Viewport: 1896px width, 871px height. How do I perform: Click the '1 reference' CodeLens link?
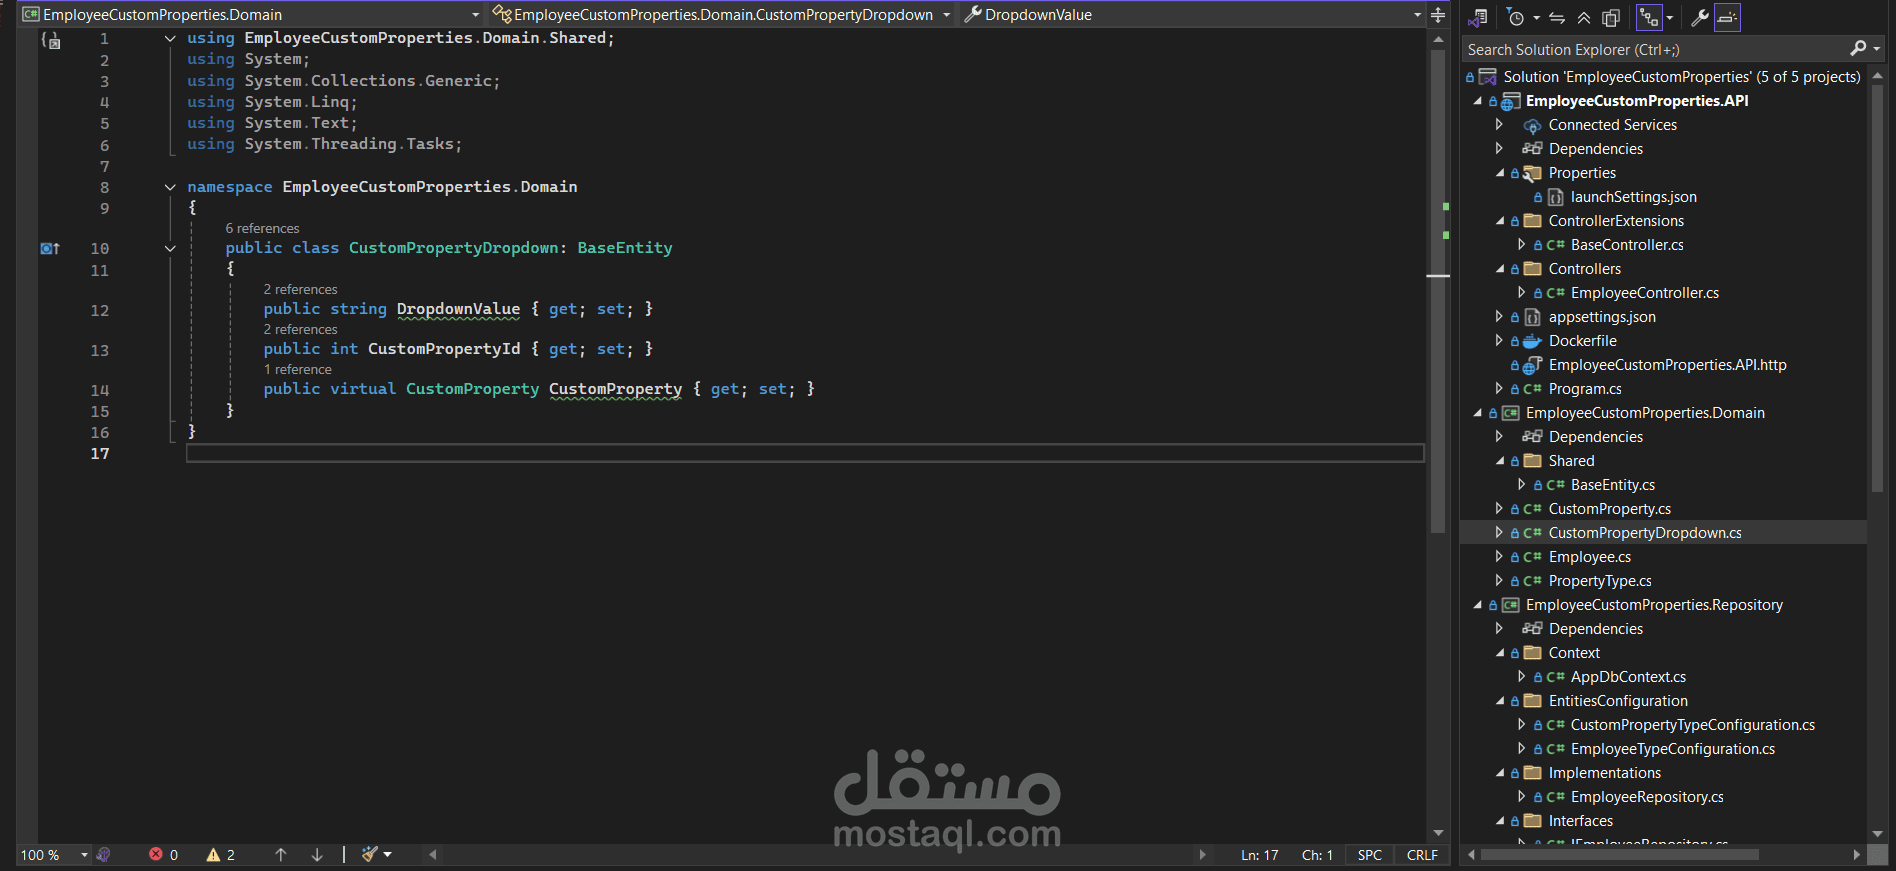pyautogui.click(x=297, y=369)
